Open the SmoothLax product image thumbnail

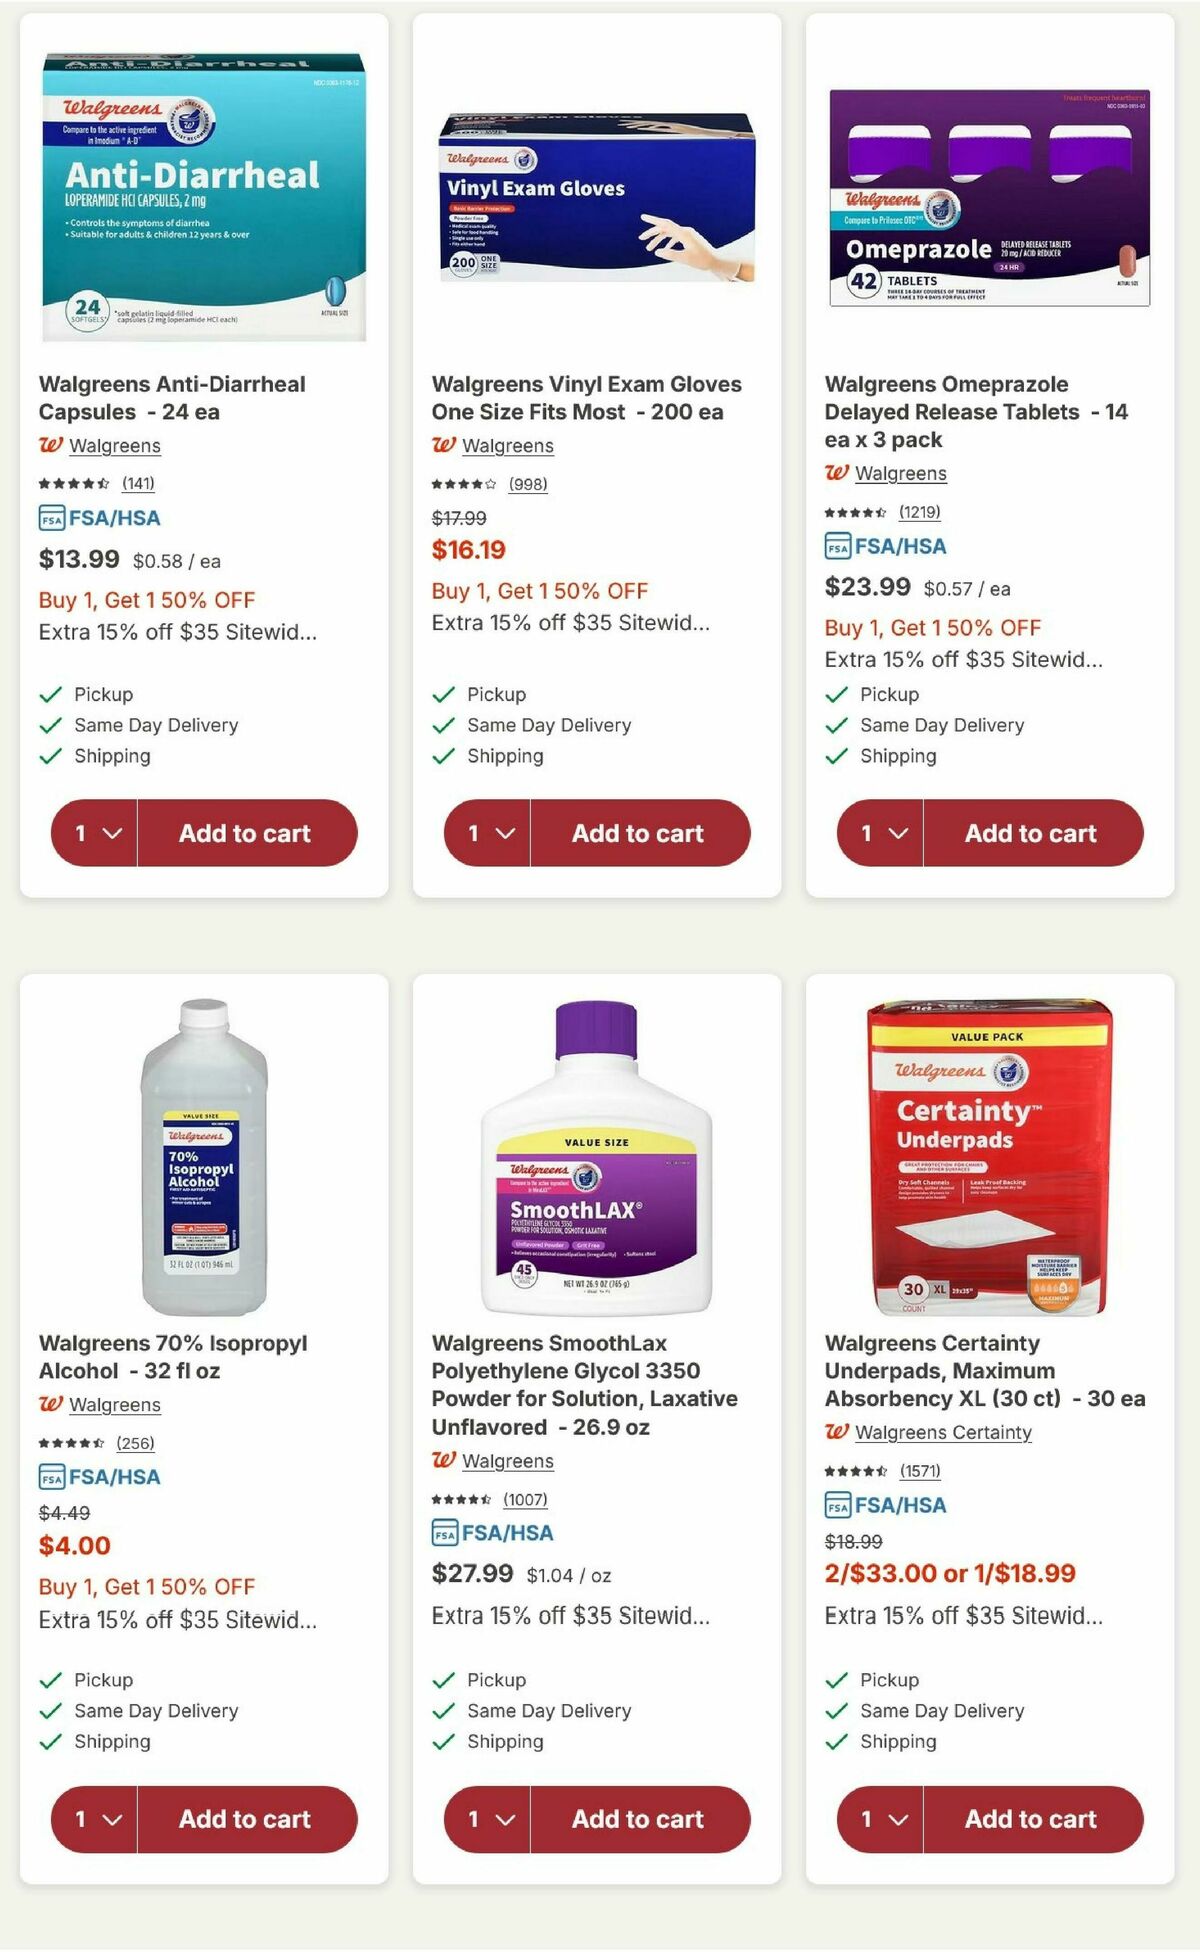click(600, 1150)
